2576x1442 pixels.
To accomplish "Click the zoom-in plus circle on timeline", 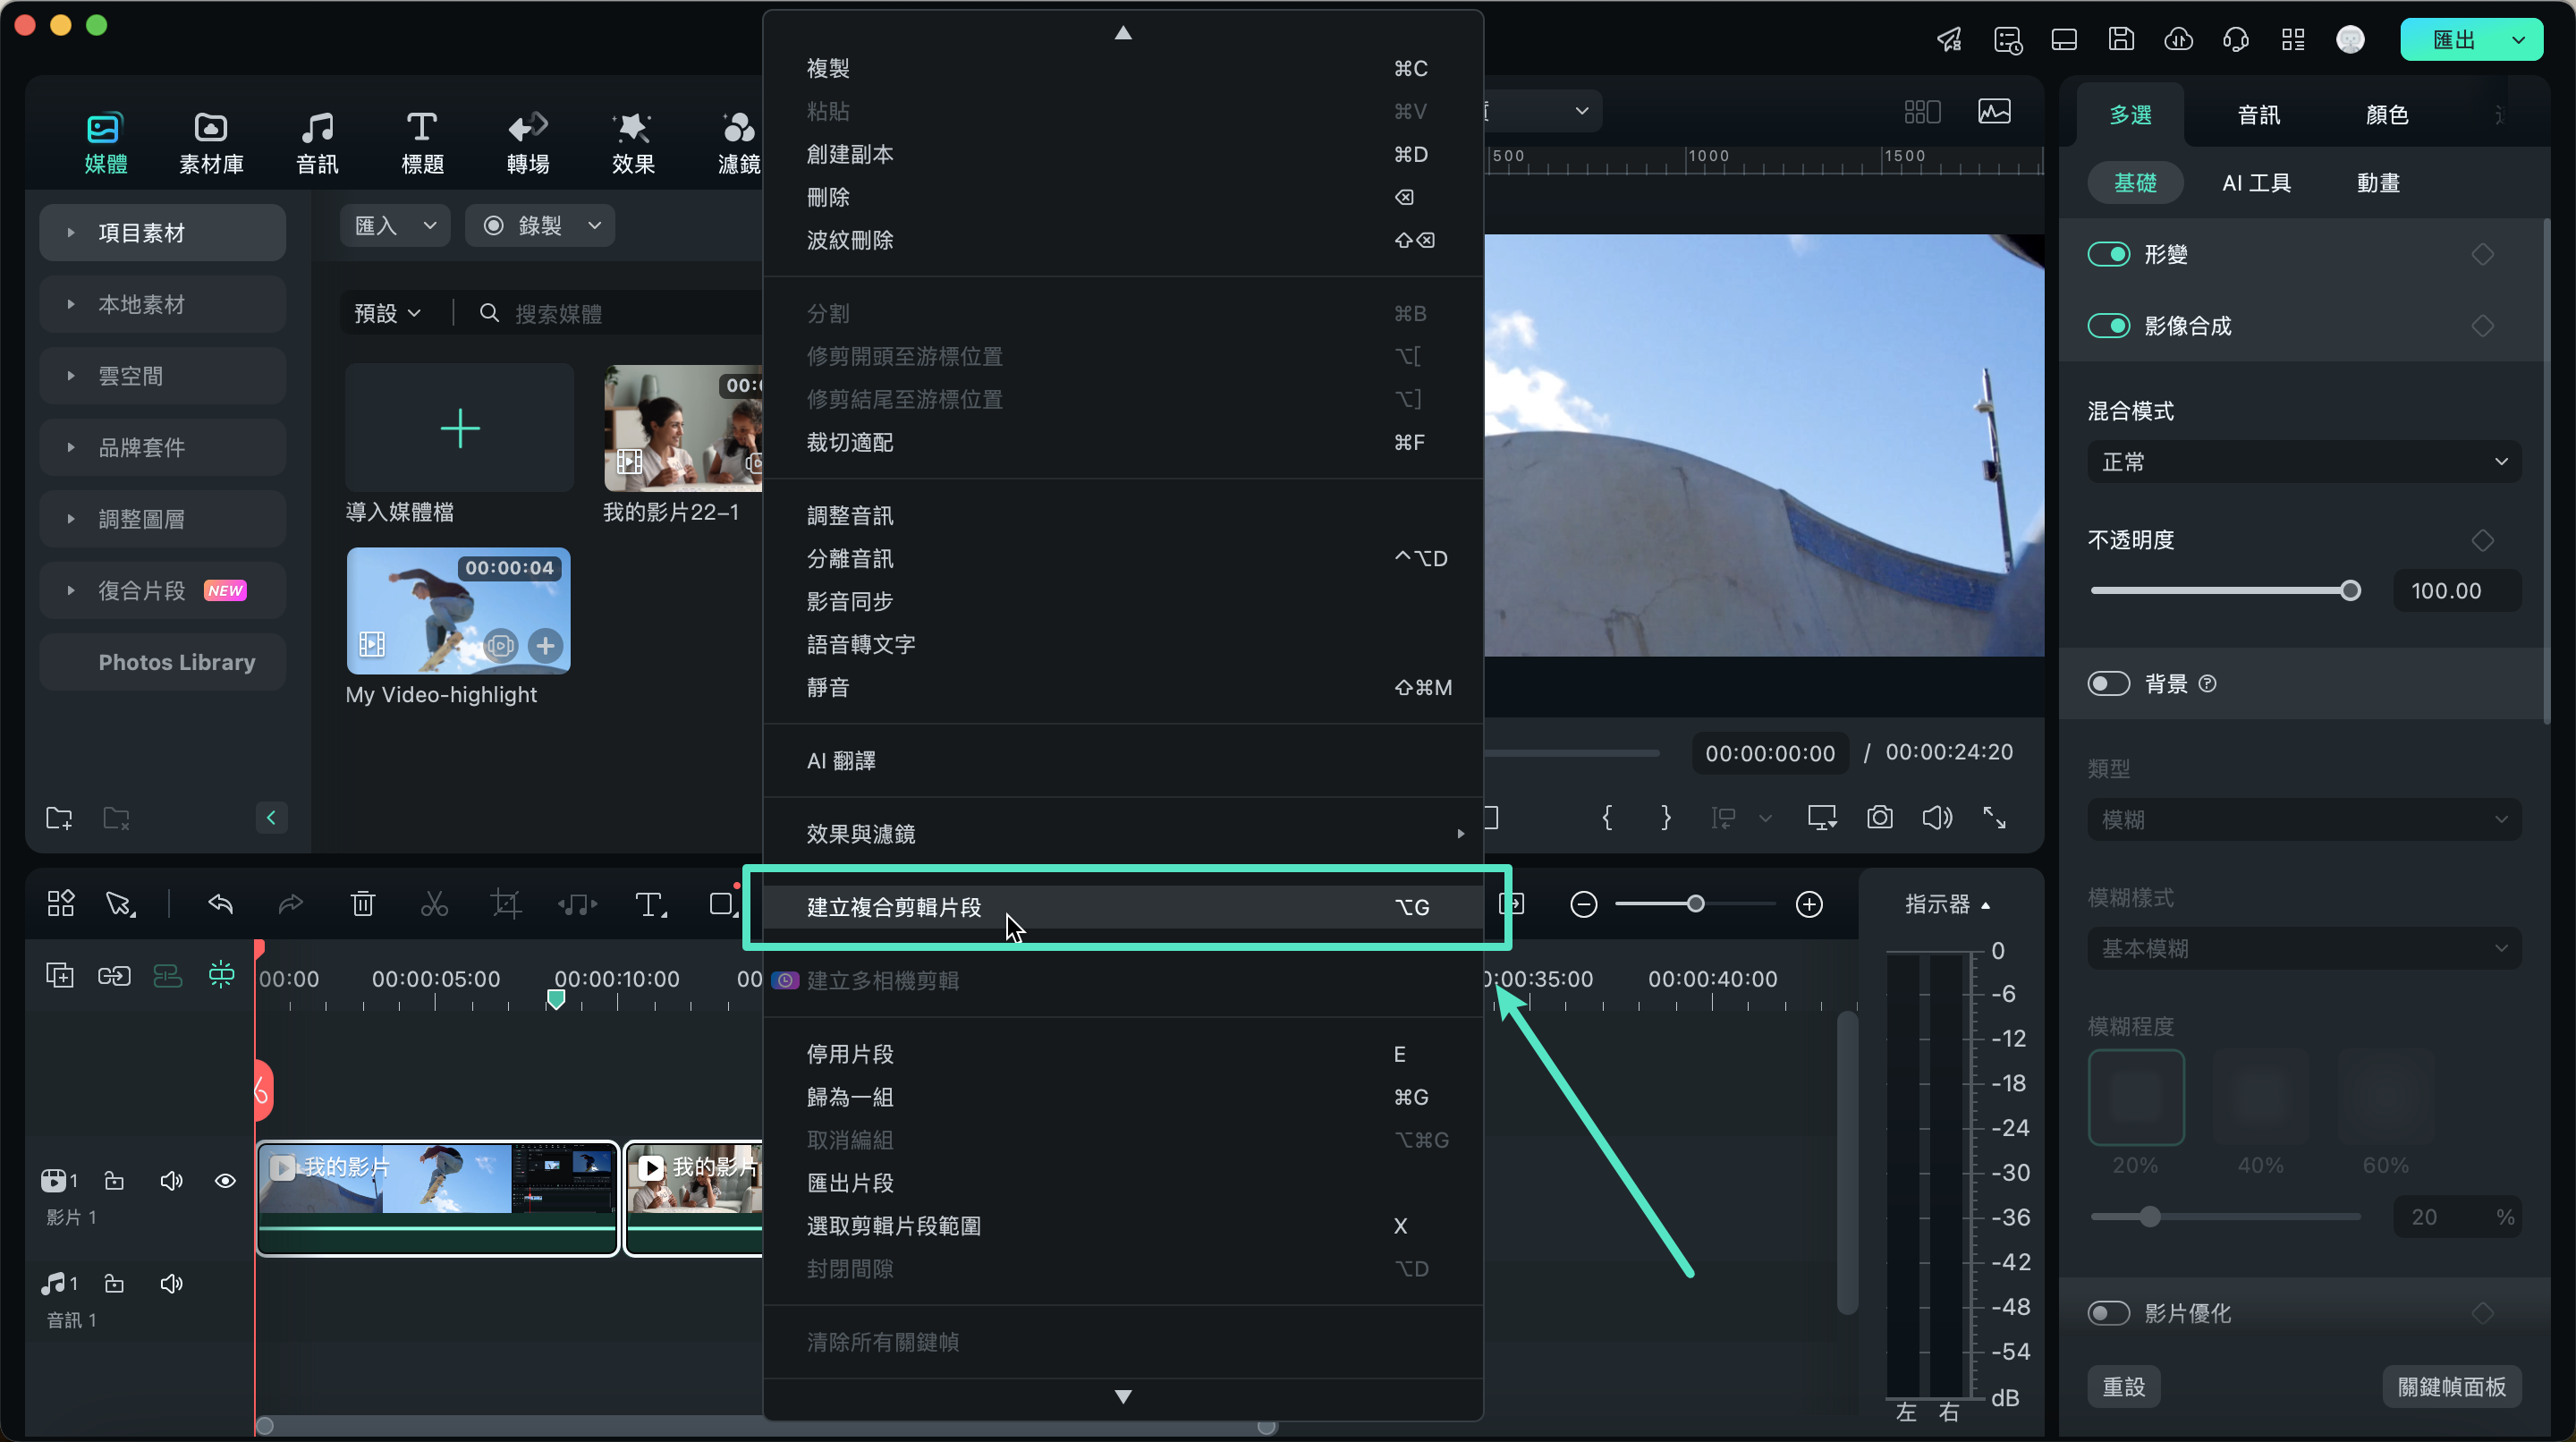I will coord(1809,904).
